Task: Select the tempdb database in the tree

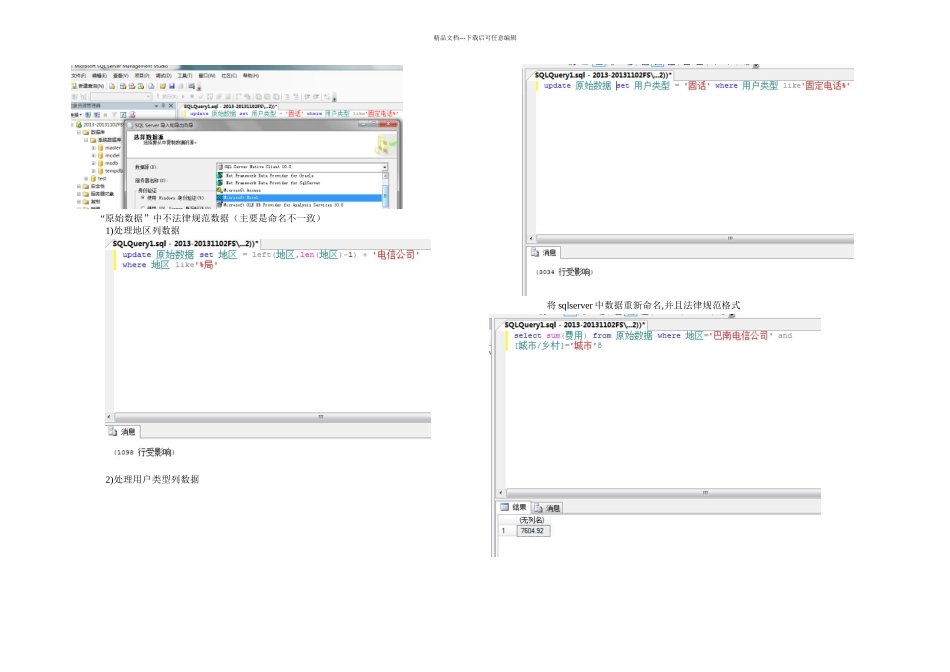Action: pyautogui.click(x=114, y=170)
